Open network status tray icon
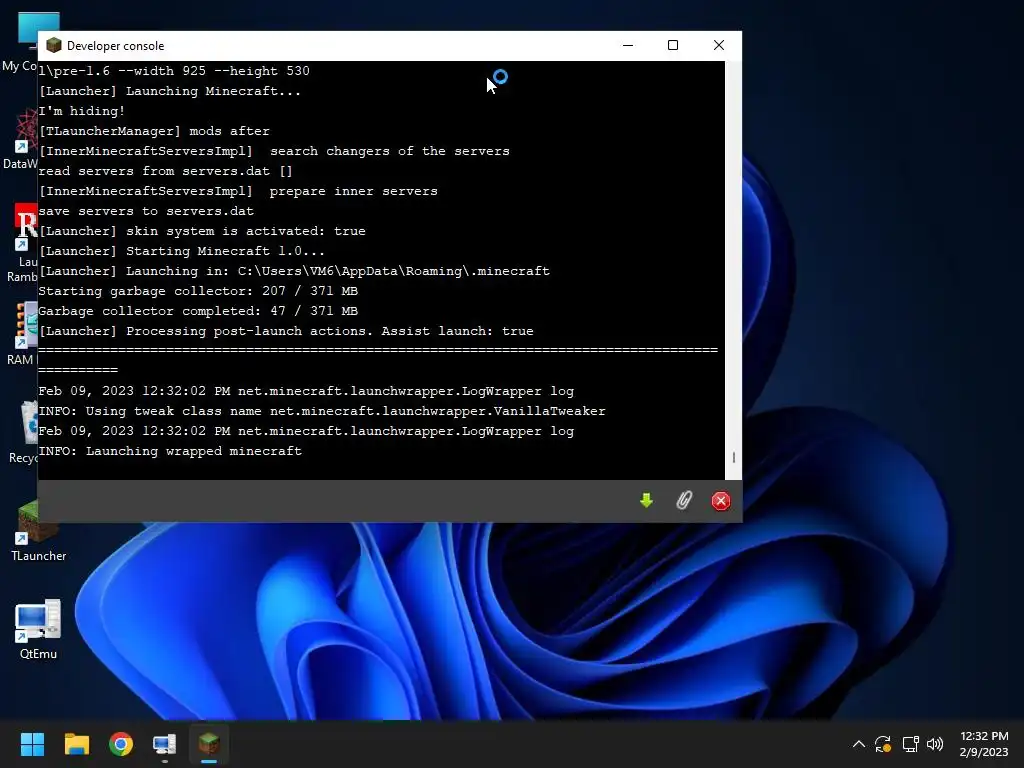The image size is (1024, 768). (x=910, y=744)
